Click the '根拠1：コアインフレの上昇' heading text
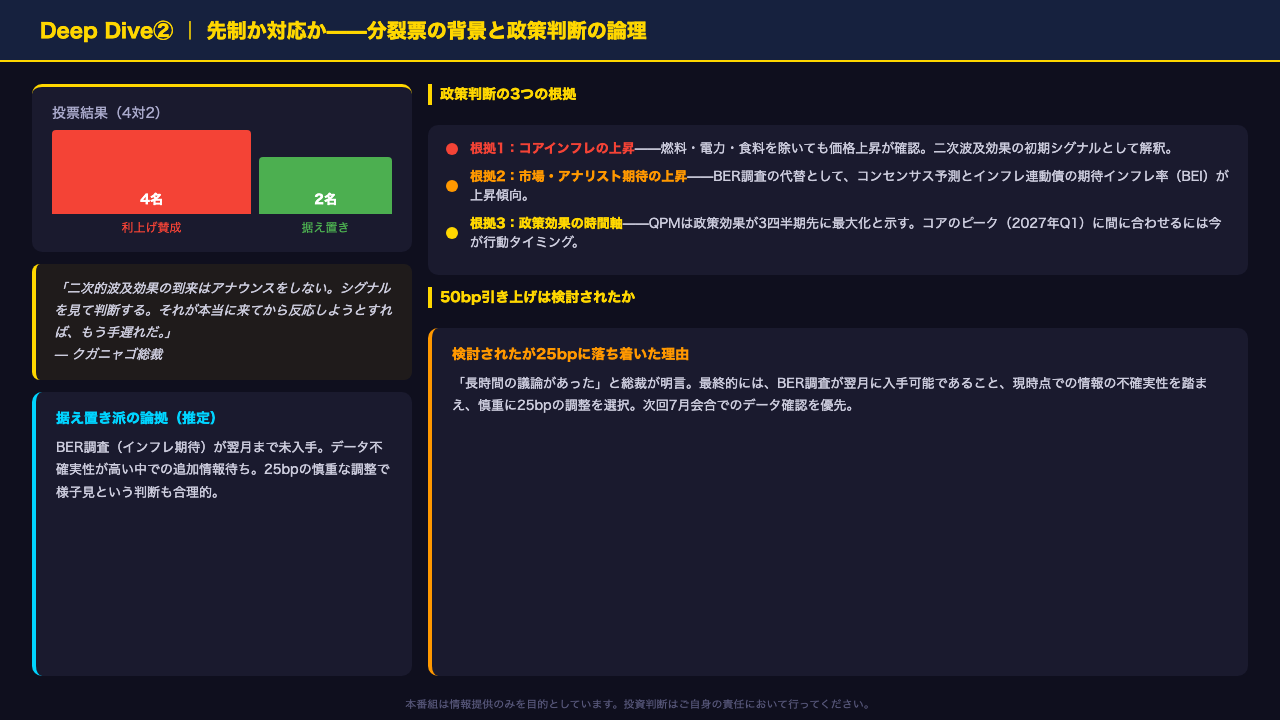Image resolution: width=1280 pixels, height=720 pixels. tap(552, 148)
